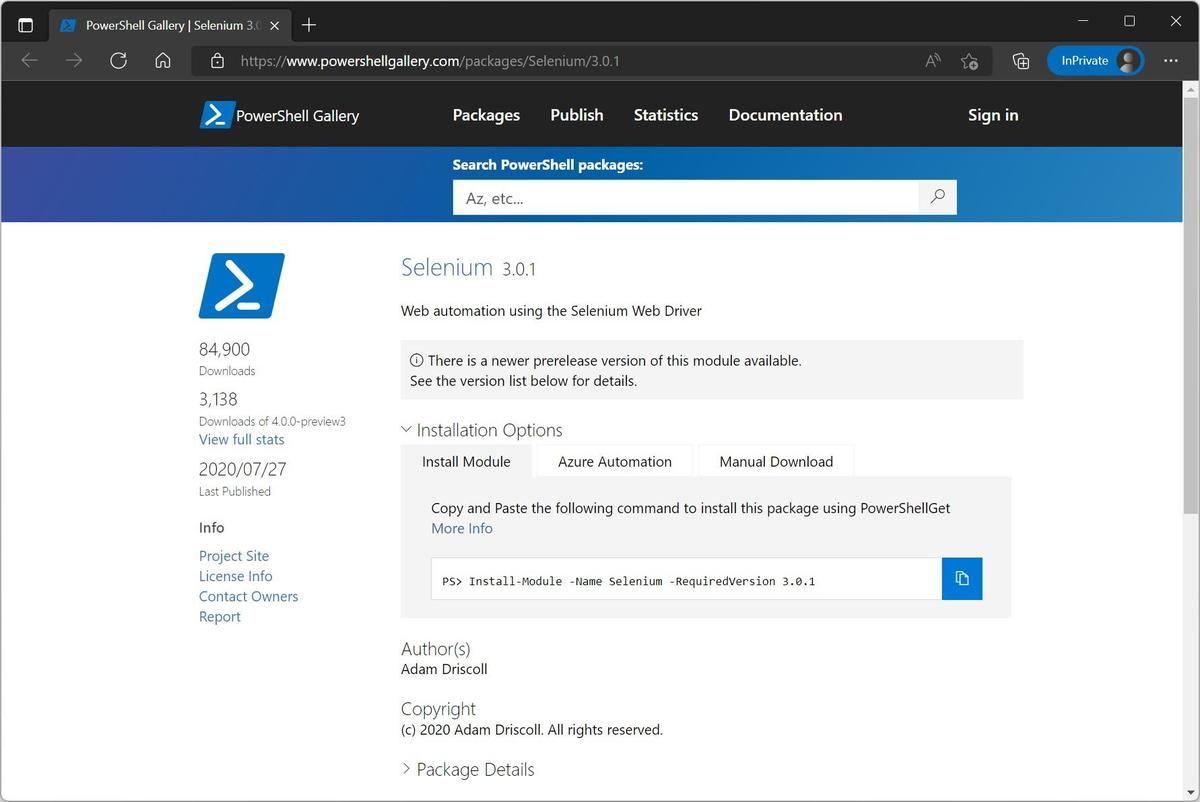The width and height of the screenshot is (1200, 802).
Task: Open the Publish page
Action: tap(577, 115)
